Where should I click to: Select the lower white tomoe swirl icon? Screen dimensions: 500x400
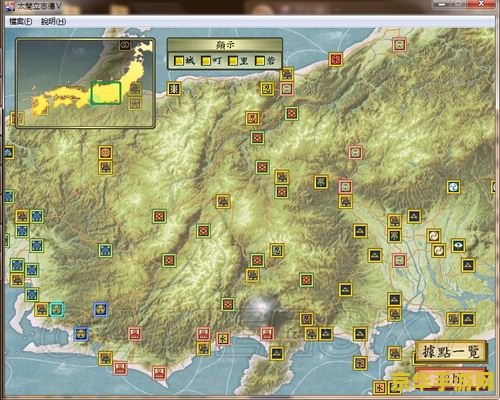(438, 250)
